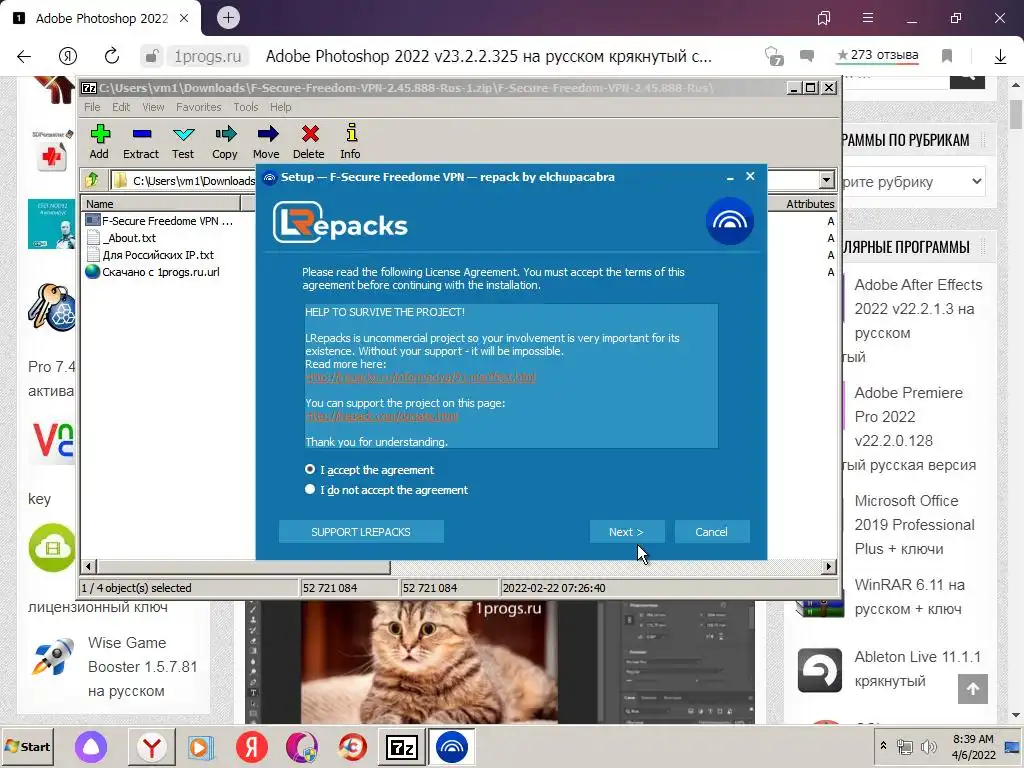Open the Tools menu in 7-Zip

tap(246, 107)
